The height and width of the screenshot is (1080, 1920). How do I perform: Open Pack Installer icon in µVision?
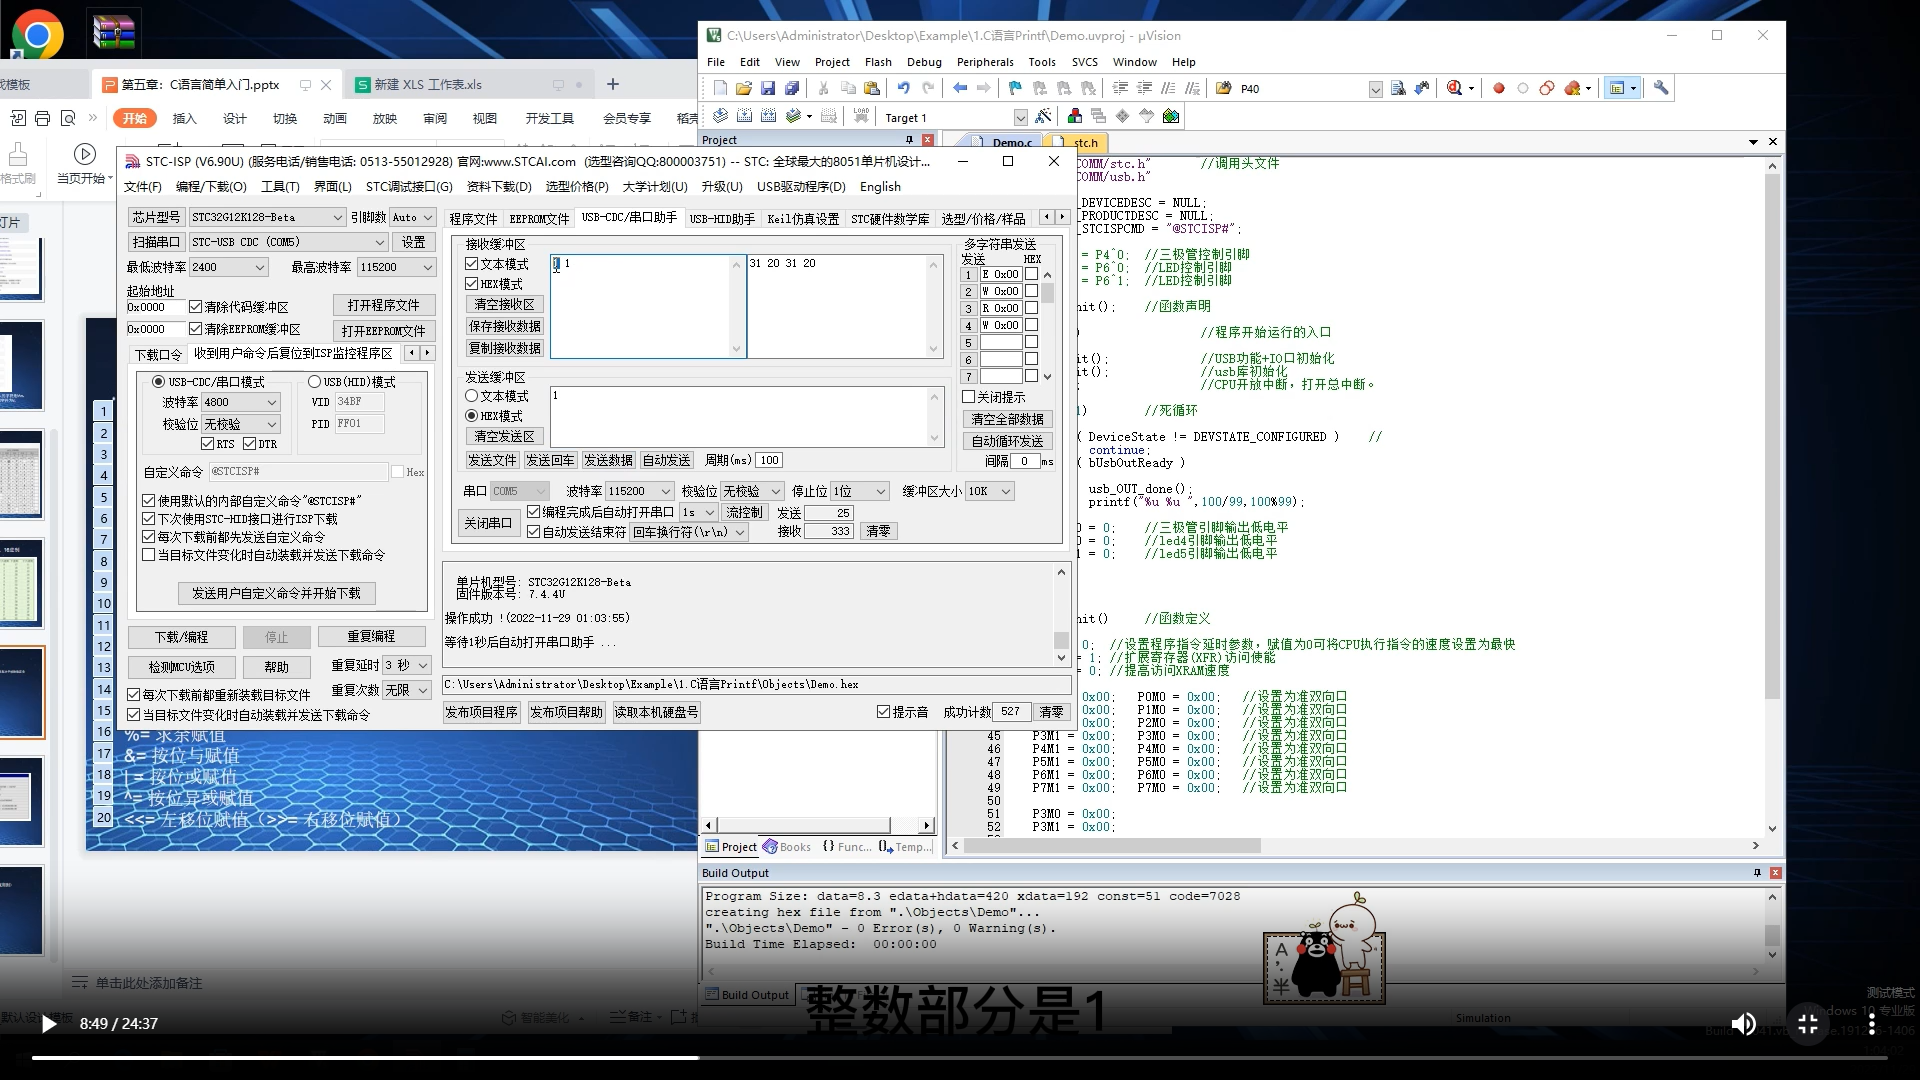coord(1171,116)
